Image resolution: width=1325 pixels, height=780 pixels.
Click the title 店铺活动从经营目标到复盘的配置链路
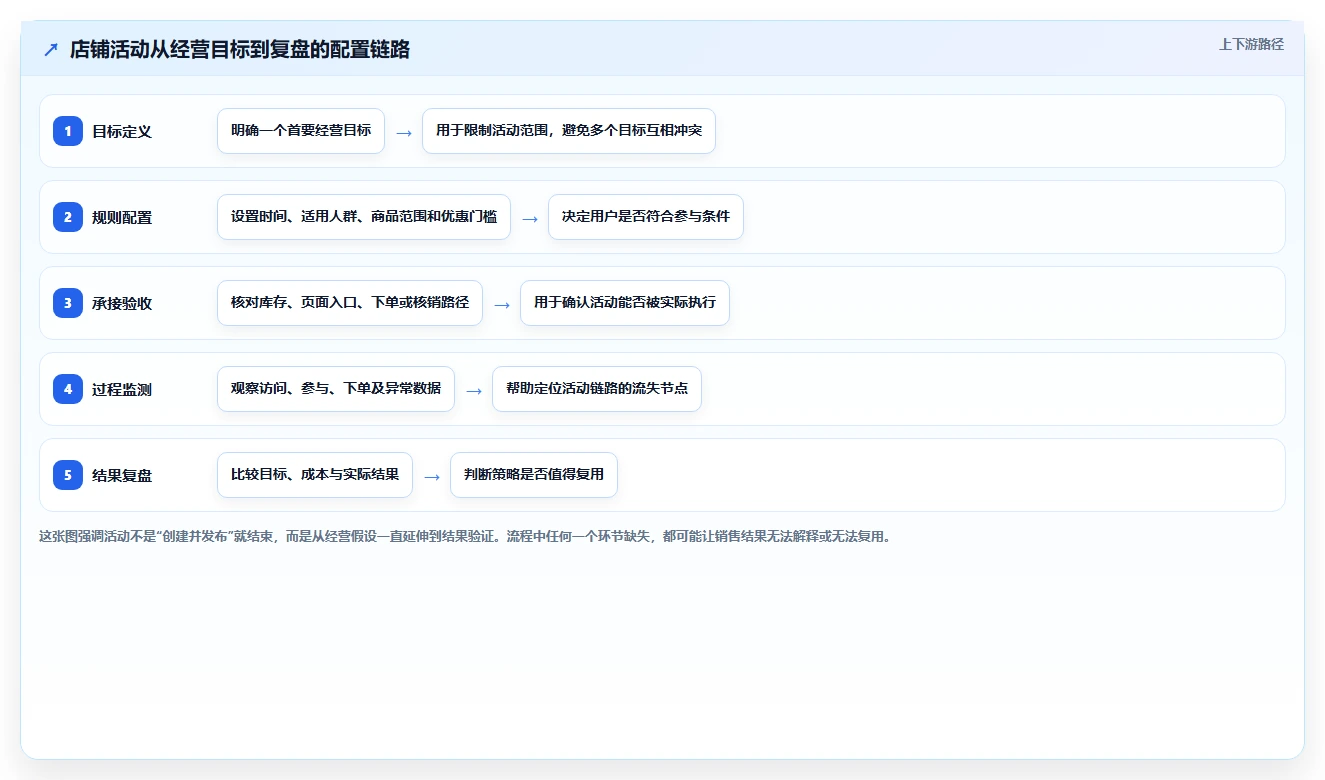pyautogui.click(x=240, y=50)
